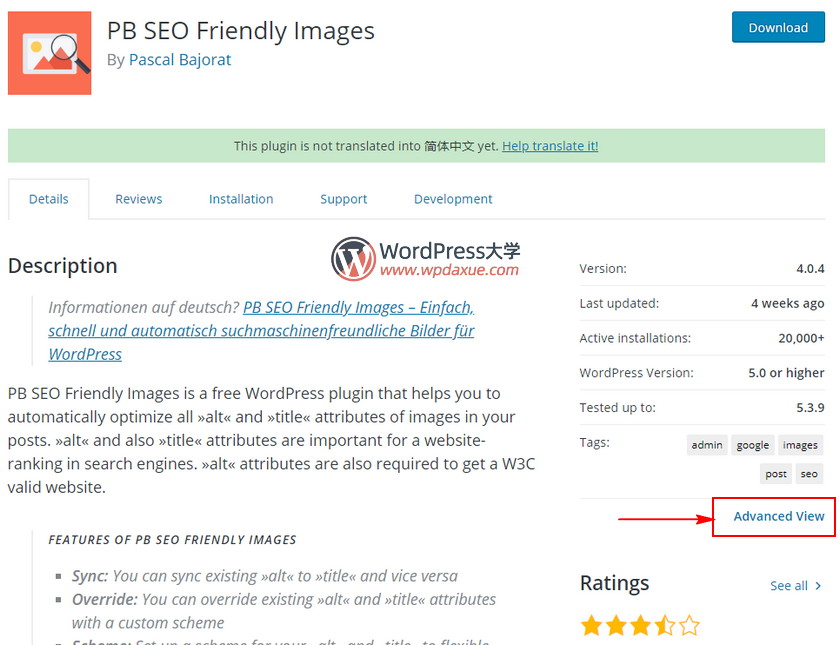Click the Help translate it! link

coord(550,146)
